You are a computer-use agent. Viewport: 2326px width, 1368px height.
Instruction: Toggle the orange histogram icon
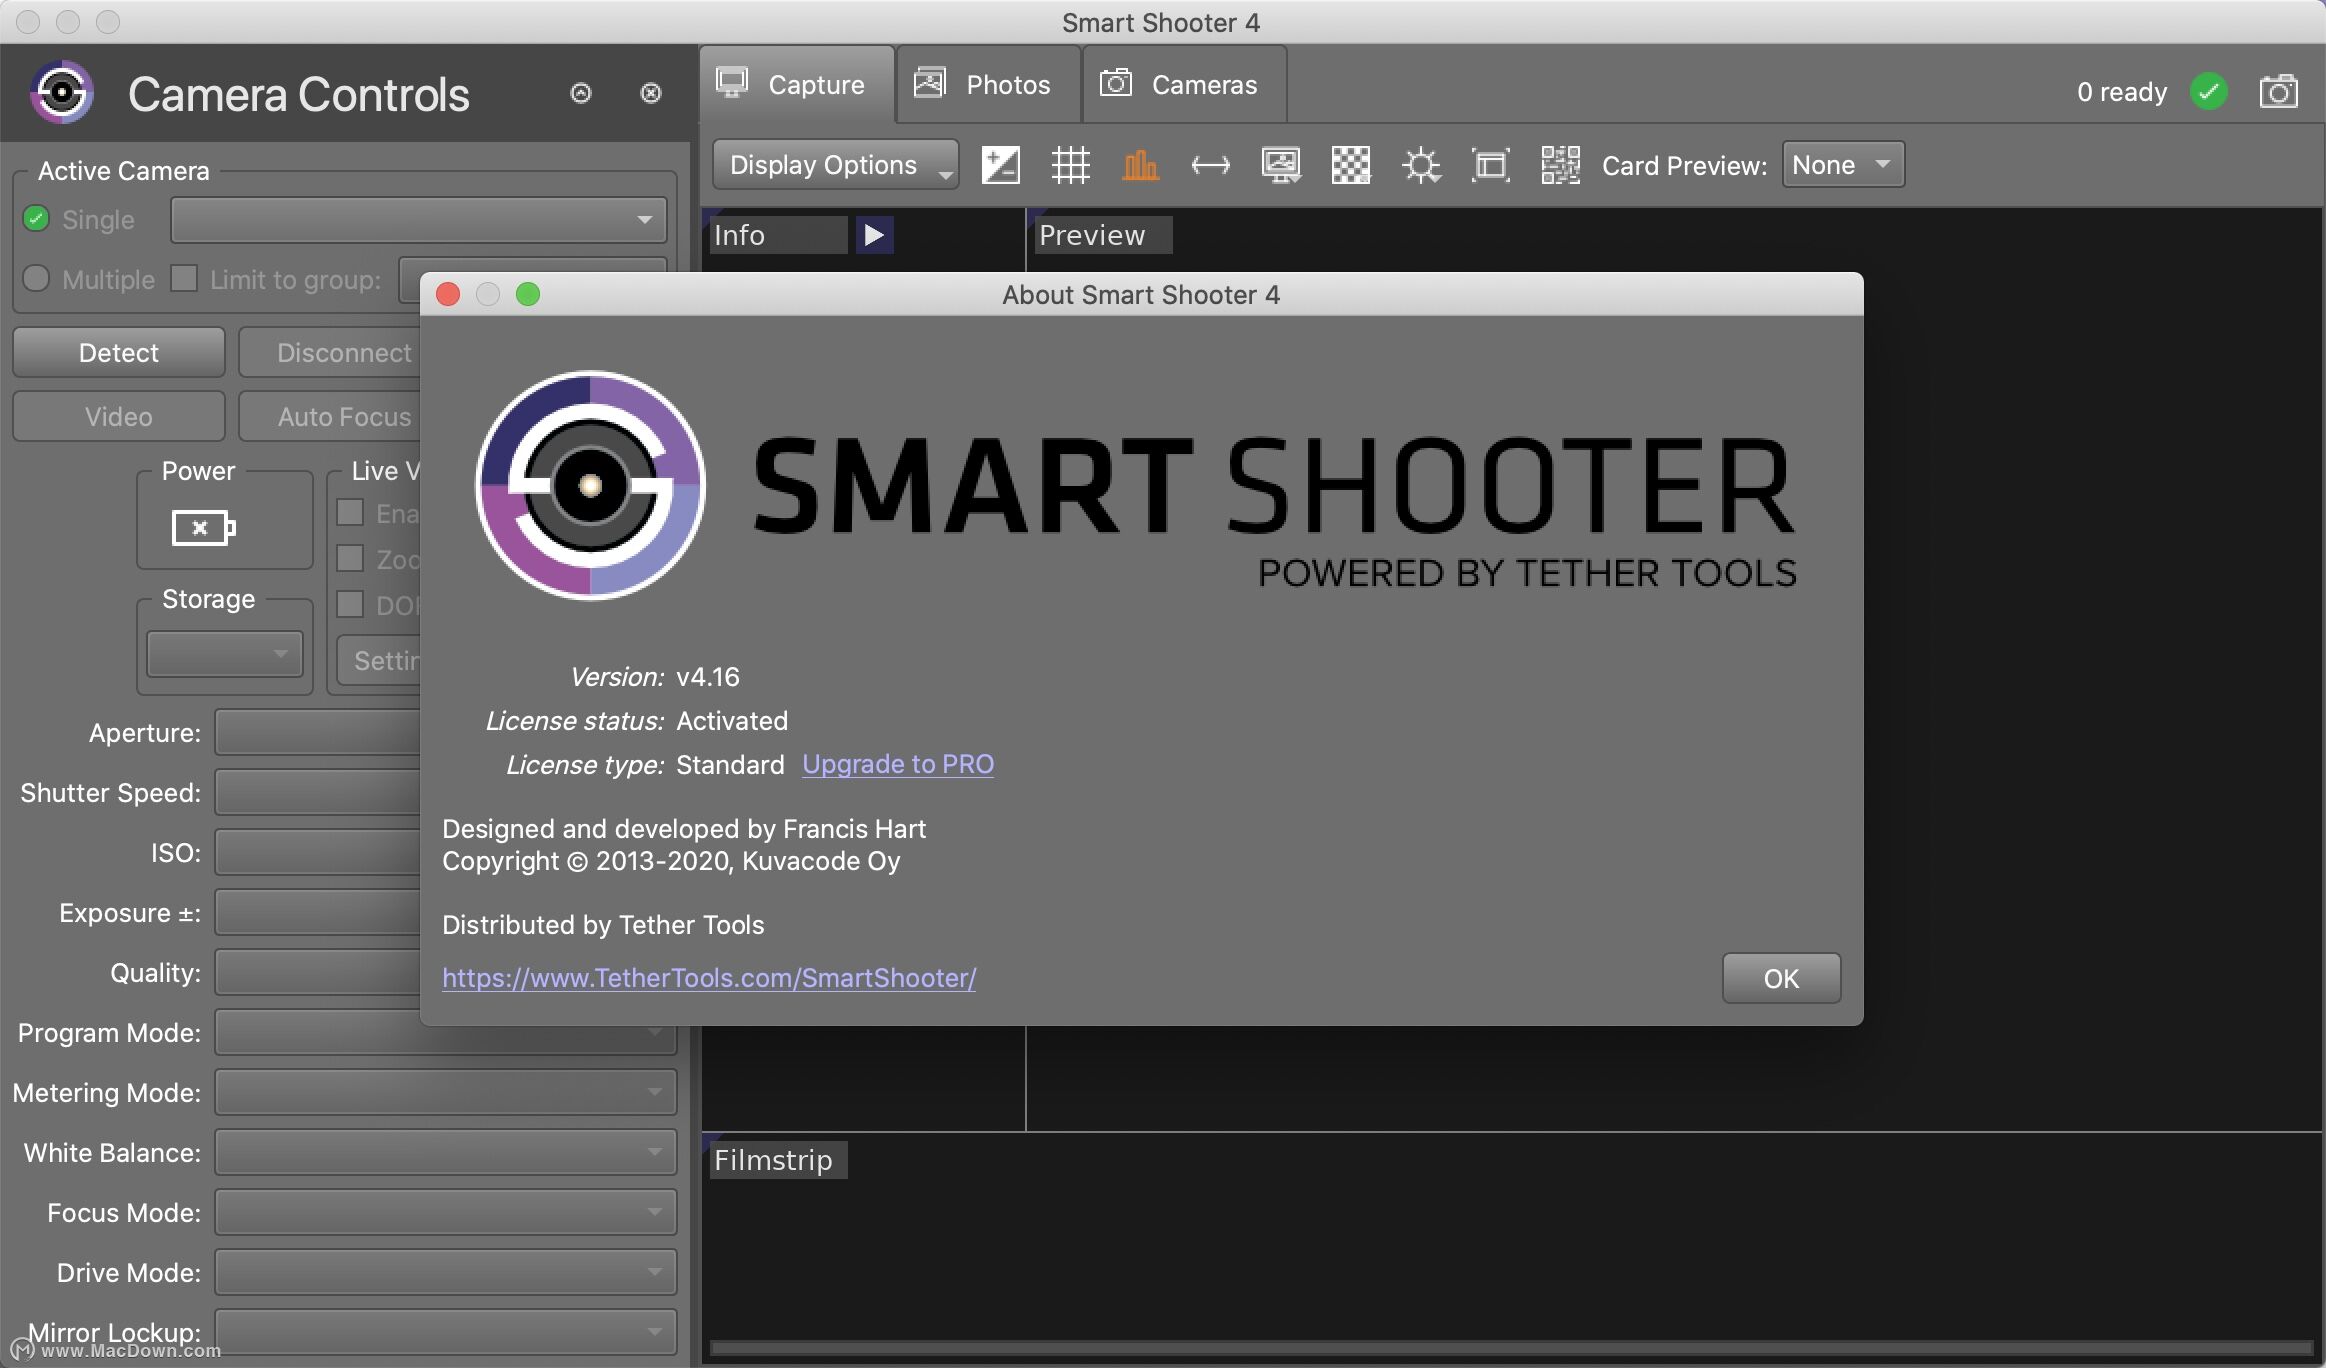pyautogui.click(x=1140, y=165)
